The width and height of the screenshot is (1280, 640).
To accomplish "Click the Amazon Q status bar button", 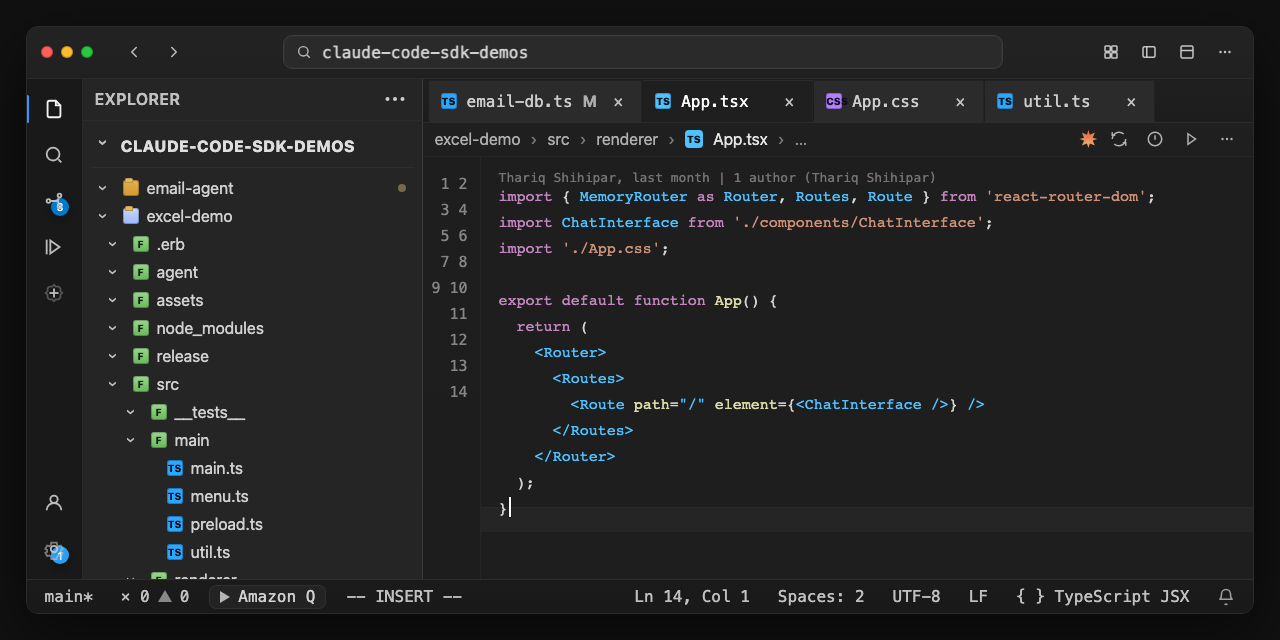I will 266,597.
